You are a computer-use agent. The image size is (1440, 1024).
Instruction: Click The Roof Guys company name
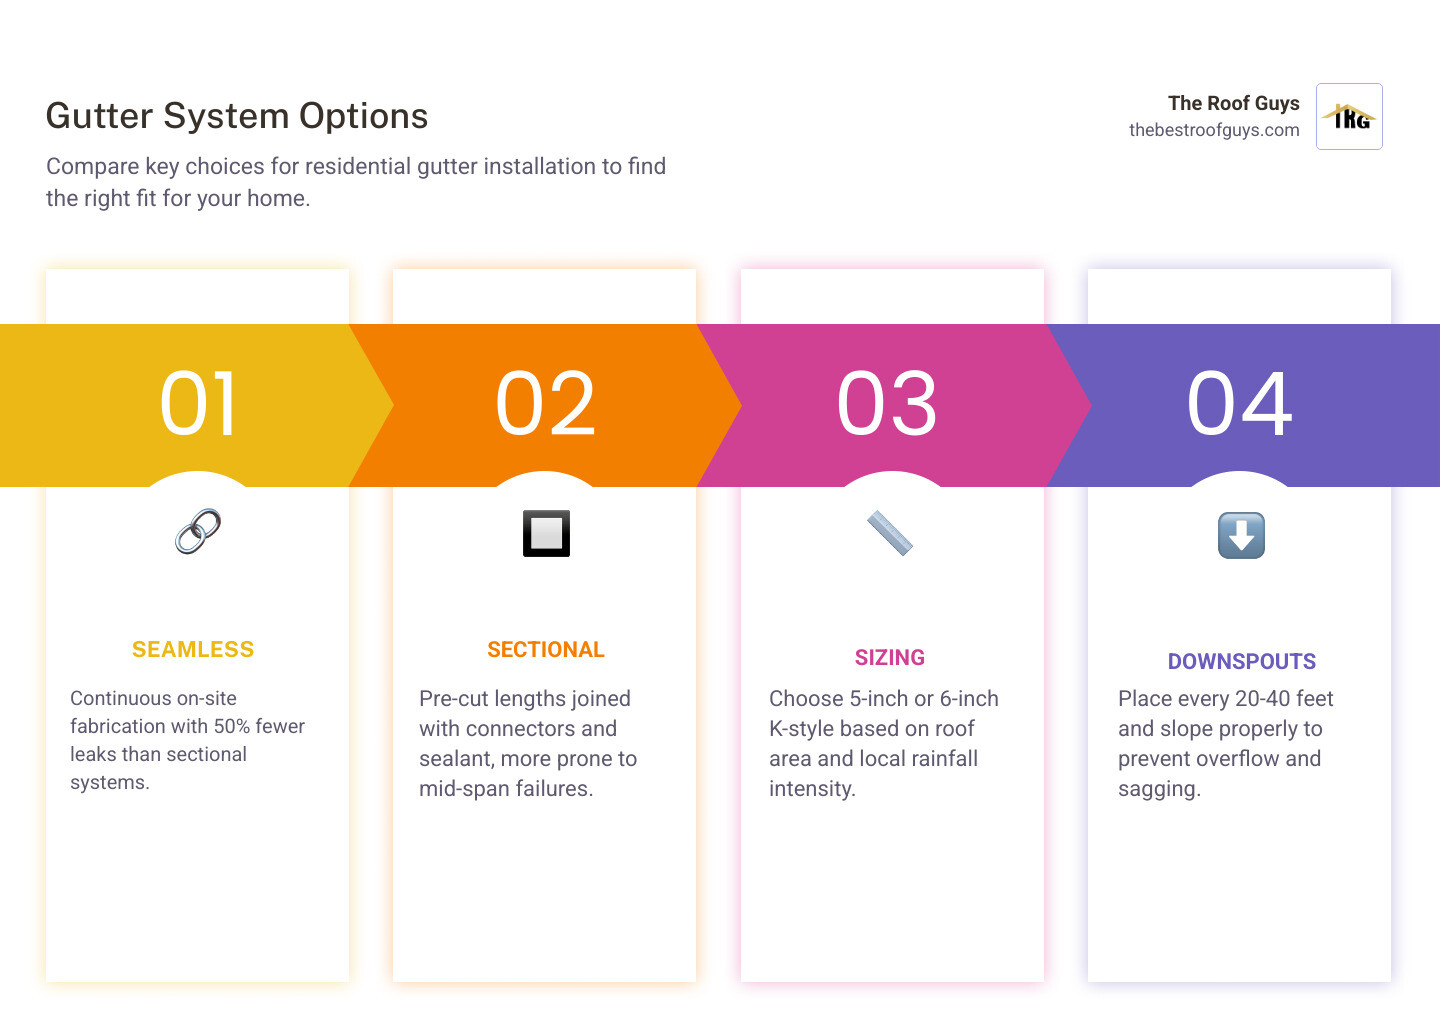[1233, 103]
